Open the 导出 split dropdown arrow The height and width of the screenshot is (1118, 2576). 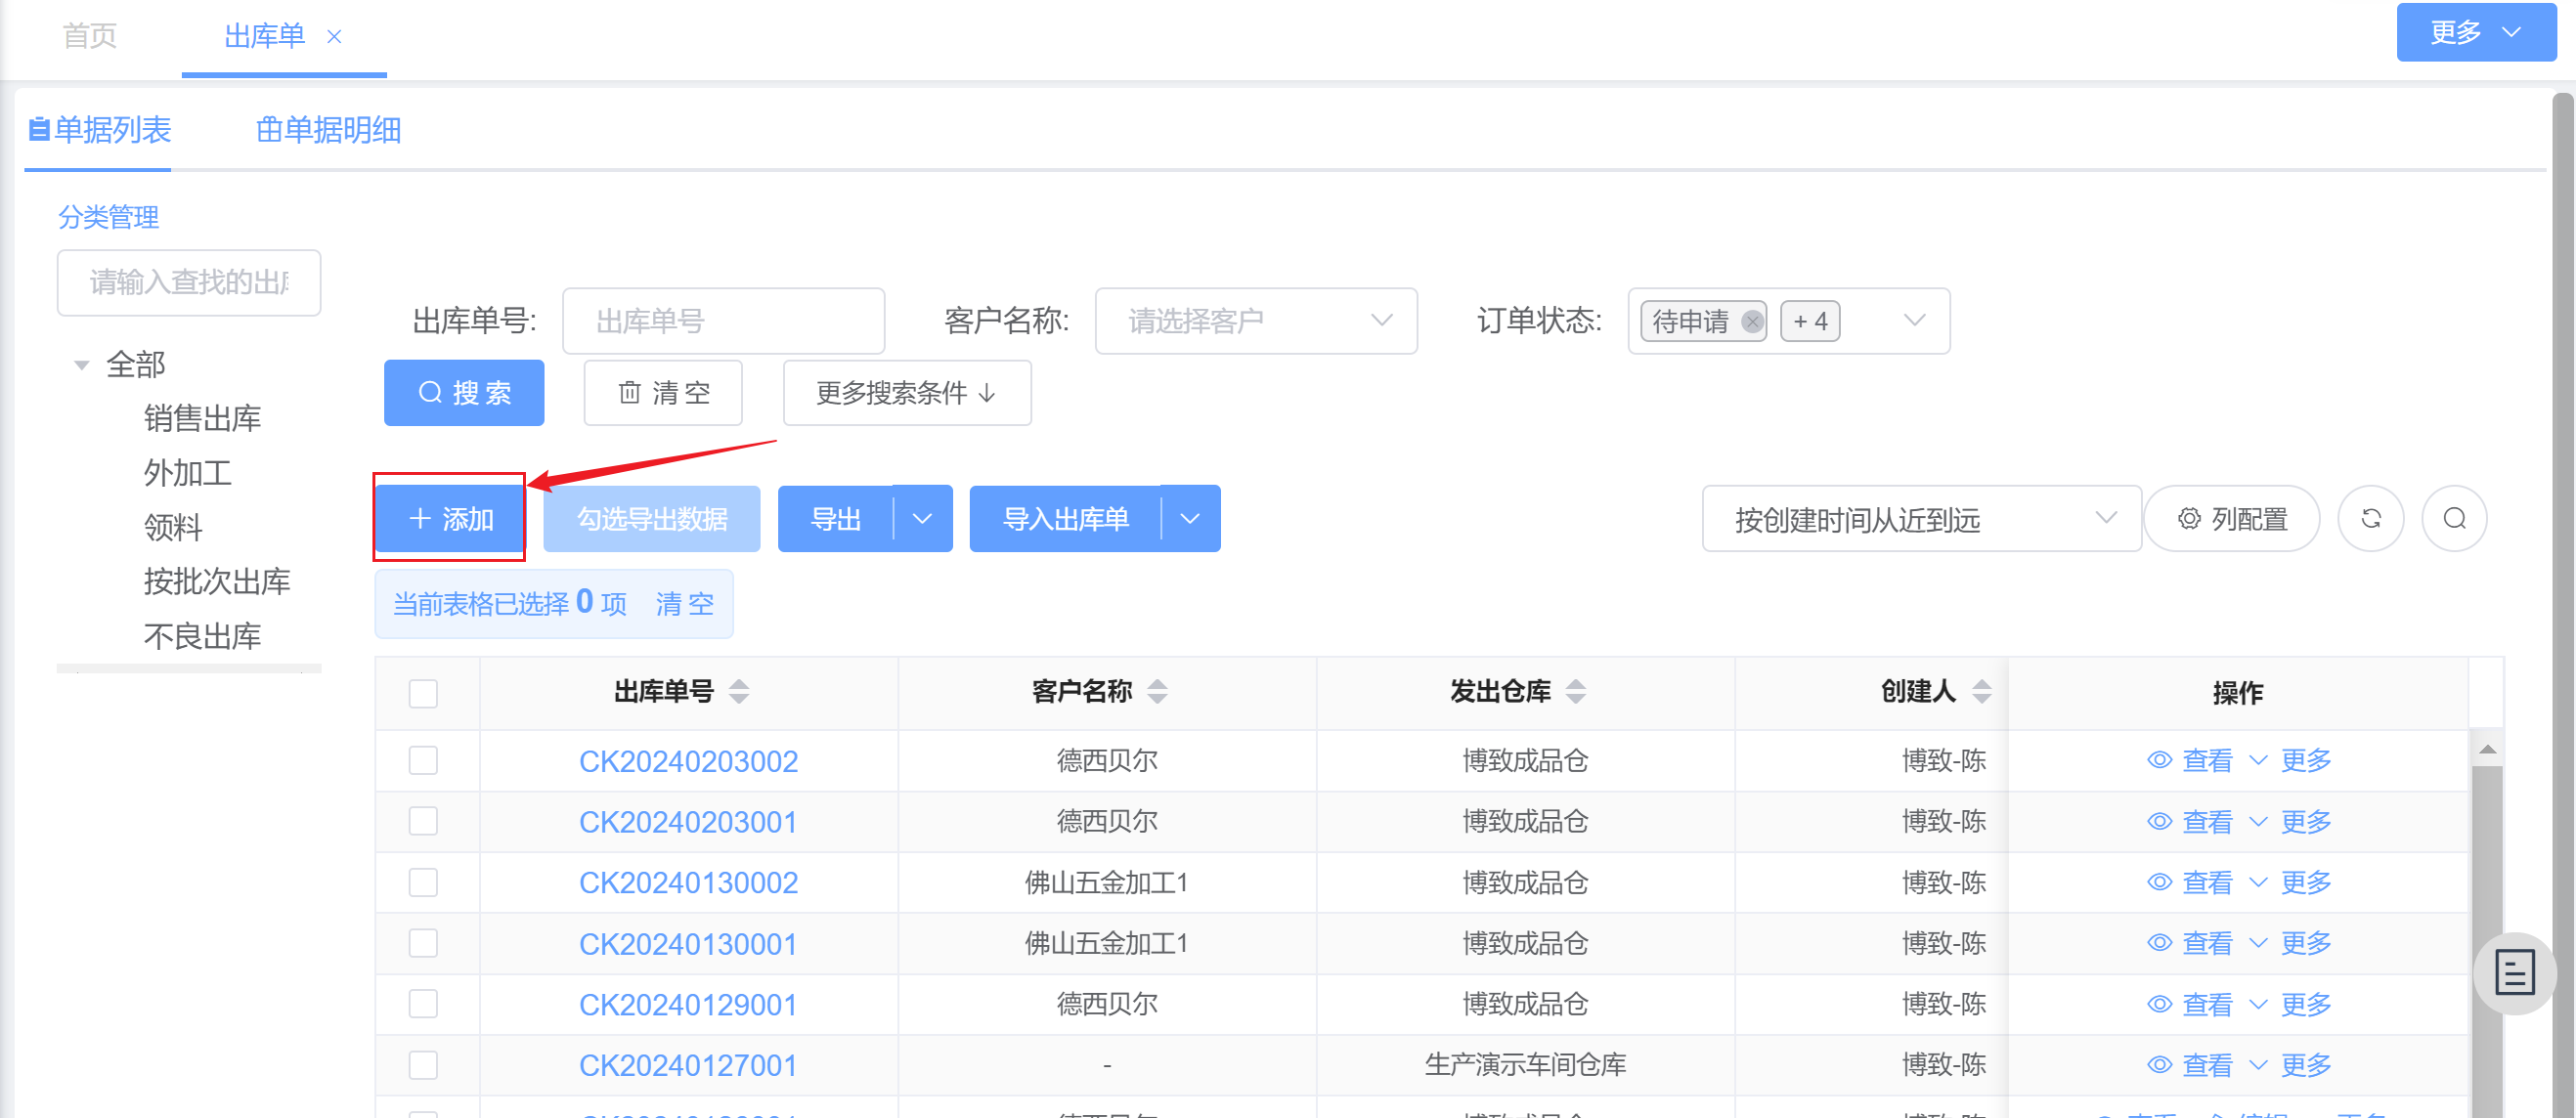pos(923,518)
